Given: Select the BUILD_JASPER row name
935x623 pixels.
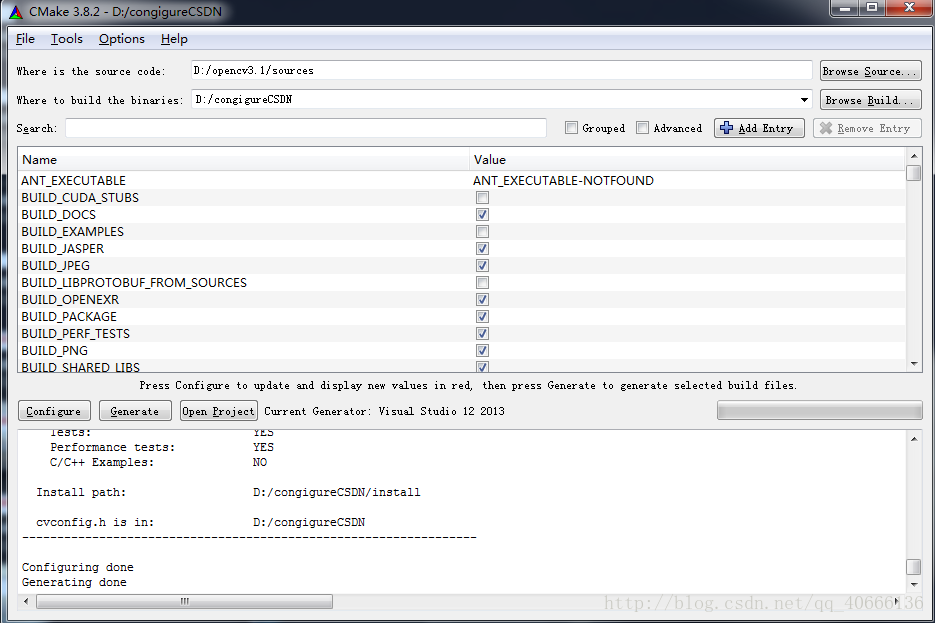Looking at the screenshot, I should point(63,249).
